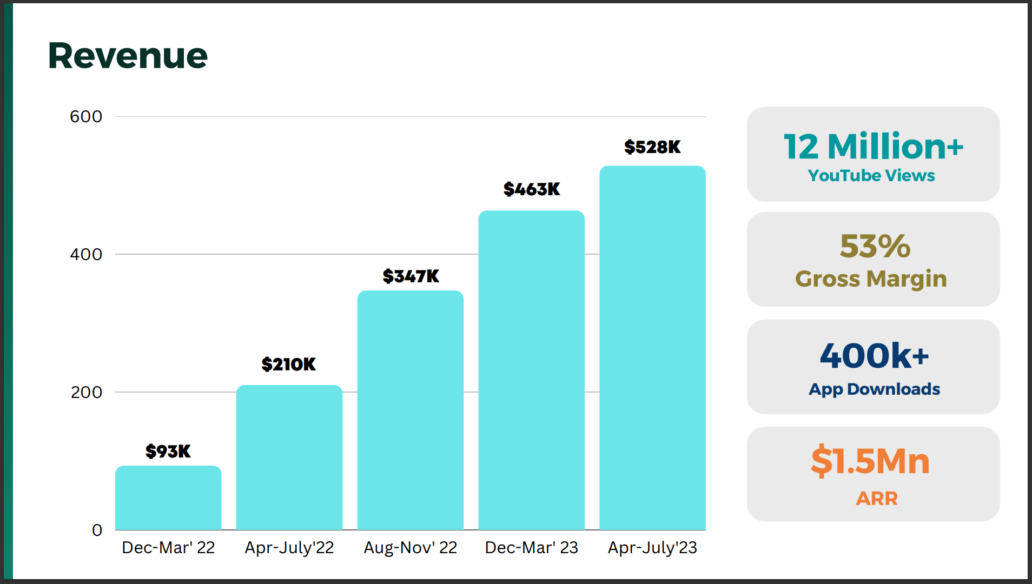Screen dimensions: 1032x584
Task: Click the Aug-Nov' 22 x-axis label
Action: (x=411, y=548)
